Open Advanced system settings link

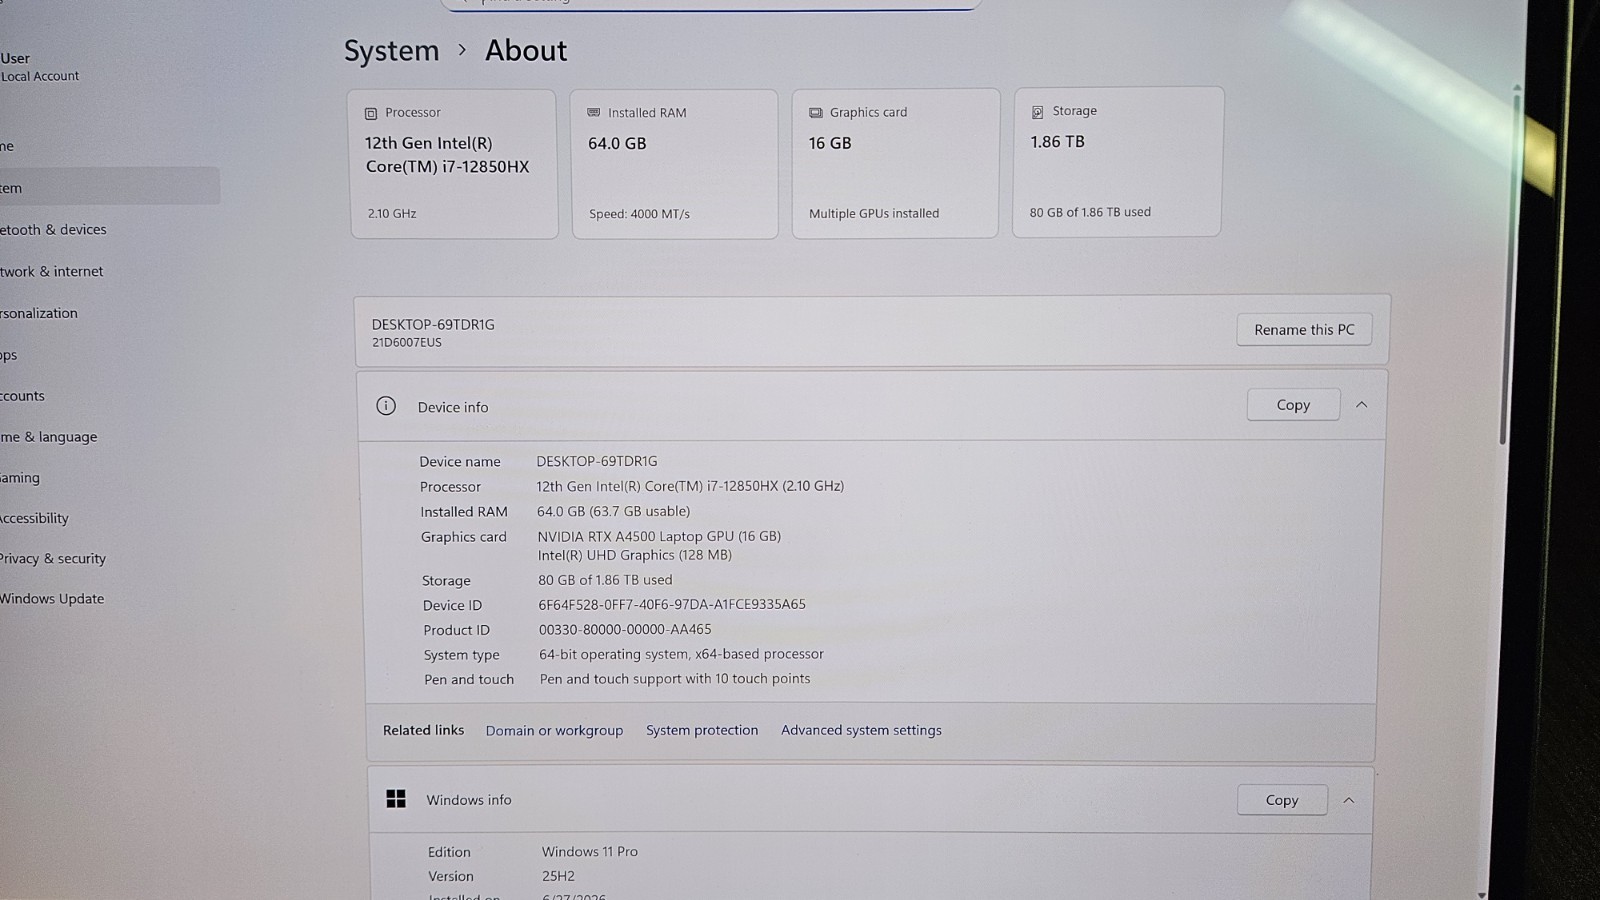(861, 731)
